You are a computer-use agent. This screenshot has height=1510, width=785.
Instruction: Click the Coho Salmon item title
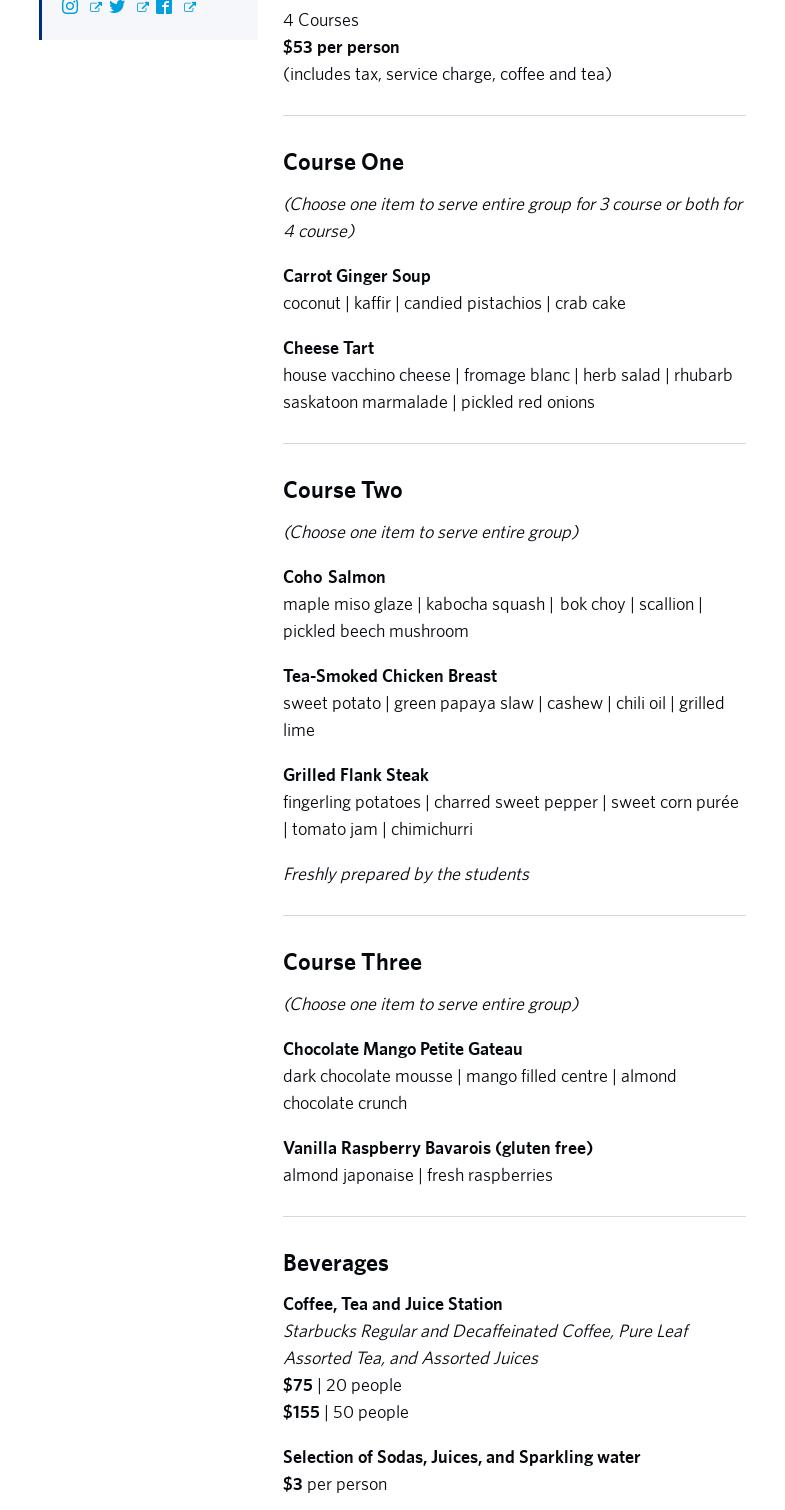pos(334,577)
